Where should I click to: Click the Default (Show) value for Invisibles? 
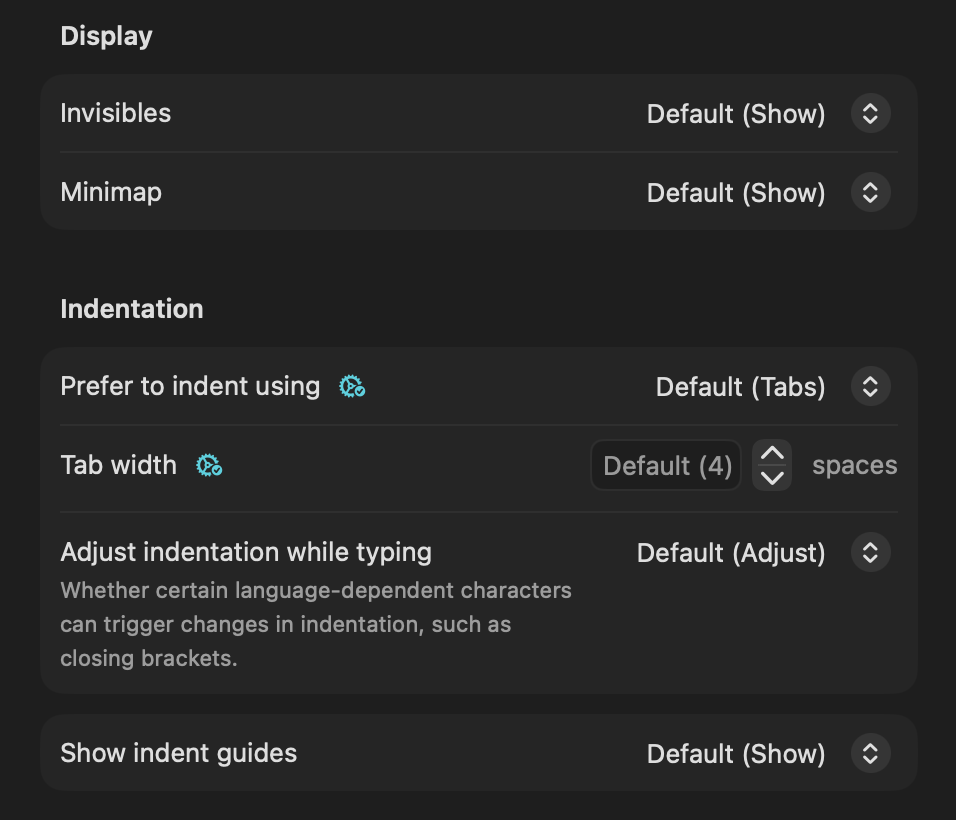[x=736, y=114]
